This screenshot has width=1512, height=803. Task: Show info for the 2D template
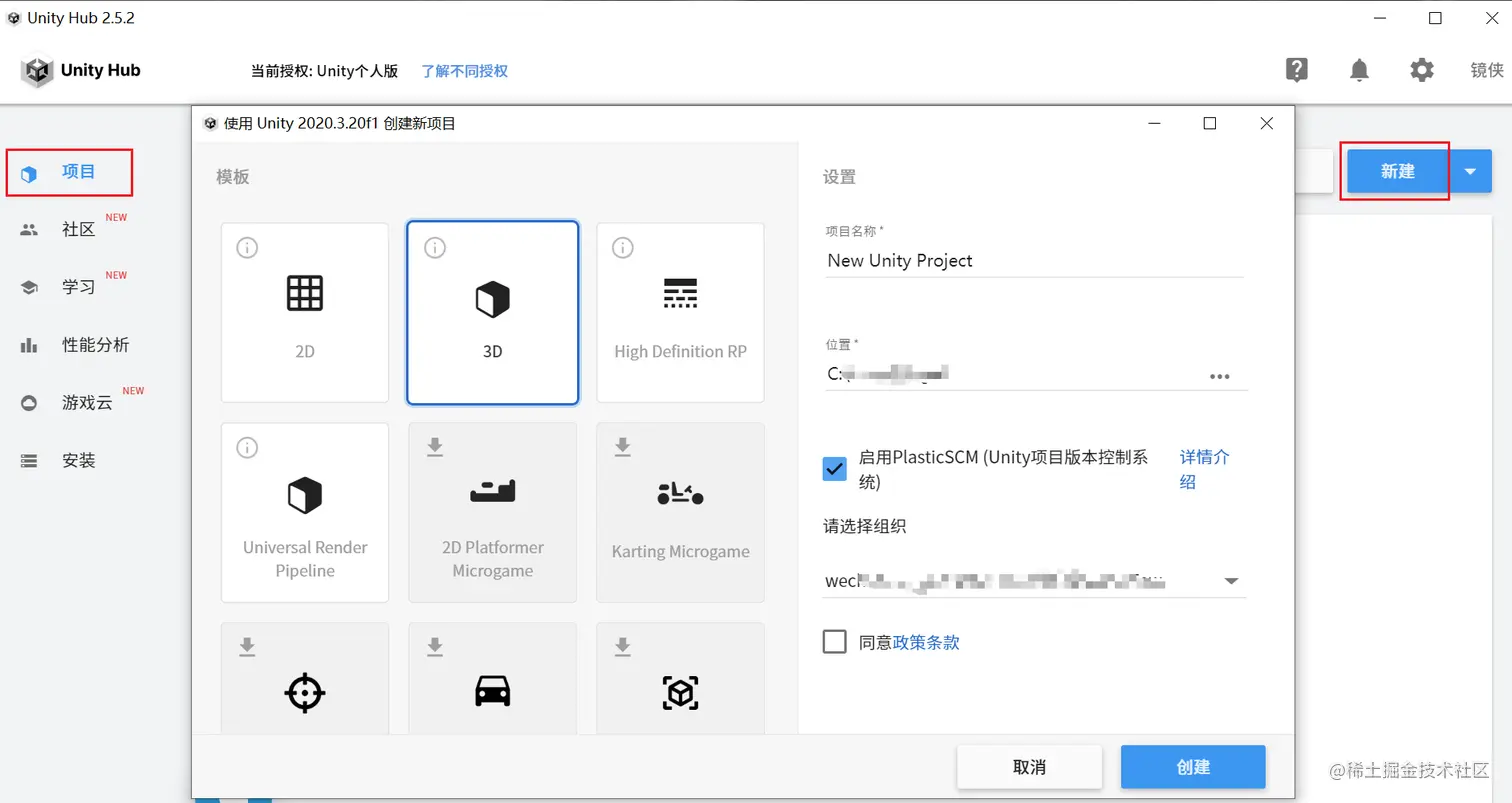(247, 247)
